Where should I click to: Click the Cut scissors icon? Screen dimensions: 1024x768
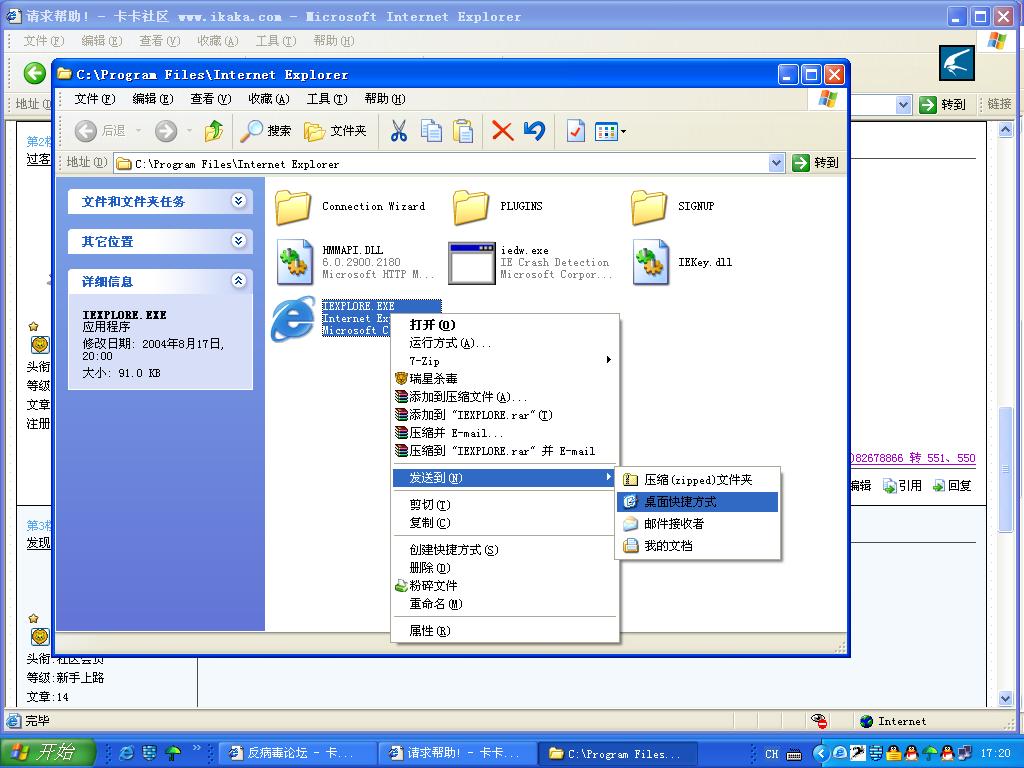(398, 131)
